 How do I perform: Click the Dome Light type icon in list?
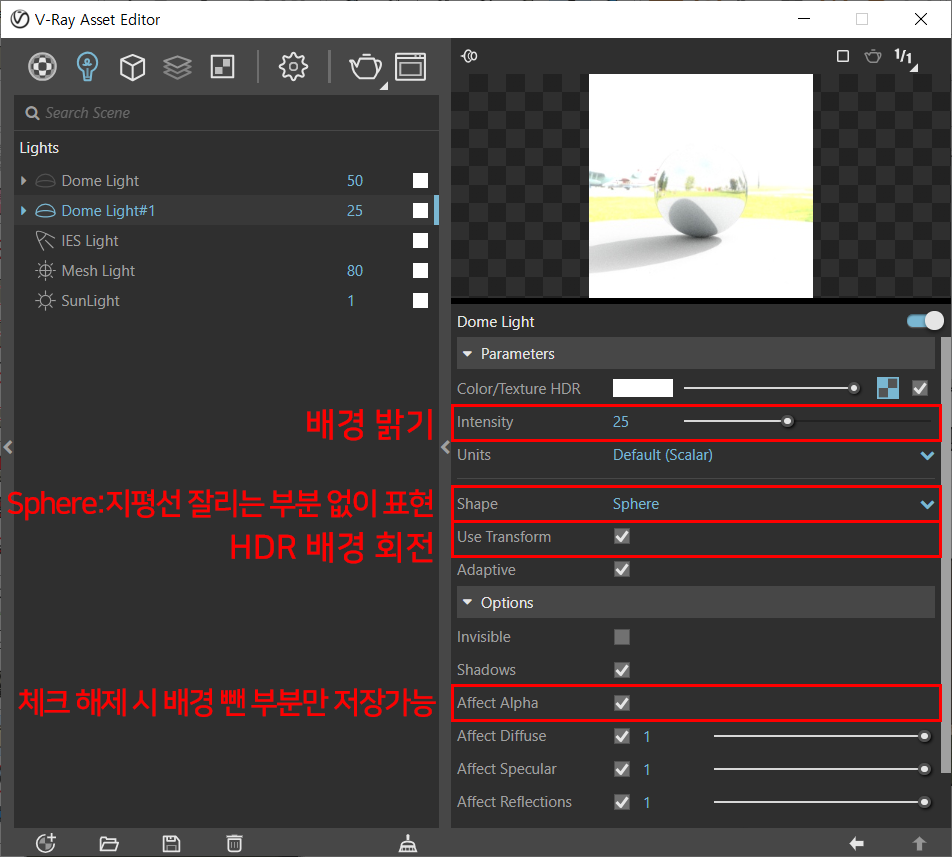[x=46, y=181]
